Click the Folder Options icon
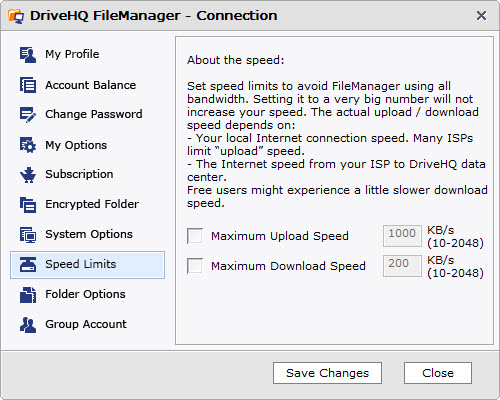 coord(28,295)
